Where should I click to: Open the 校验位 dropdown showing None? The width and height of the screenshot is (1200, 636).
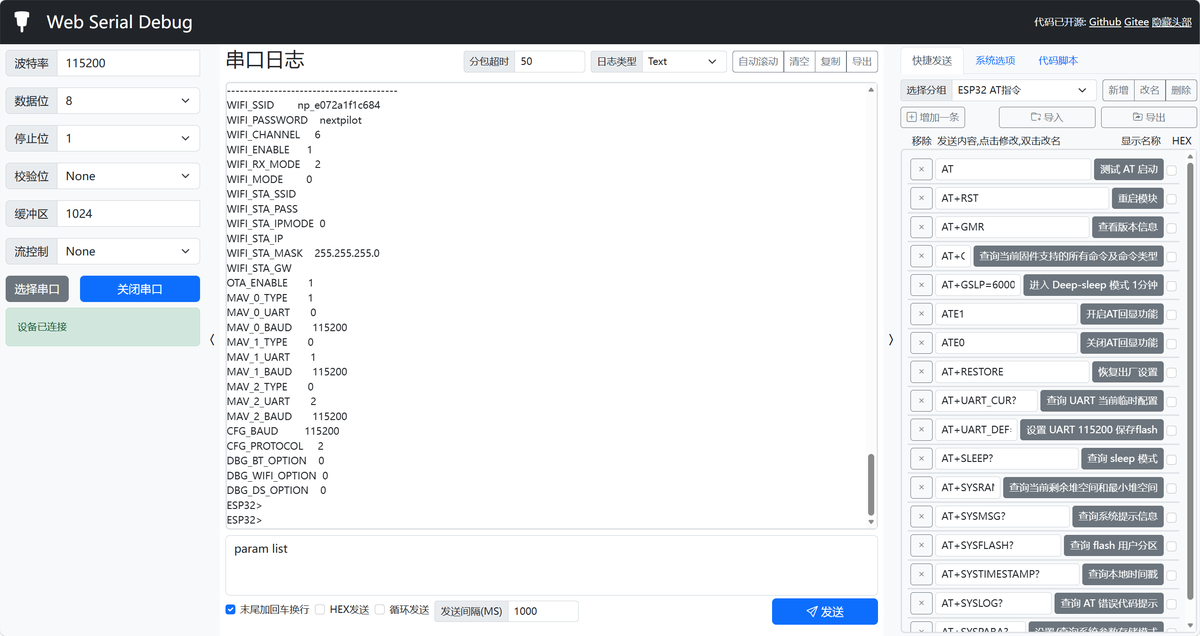click(128, 176)
